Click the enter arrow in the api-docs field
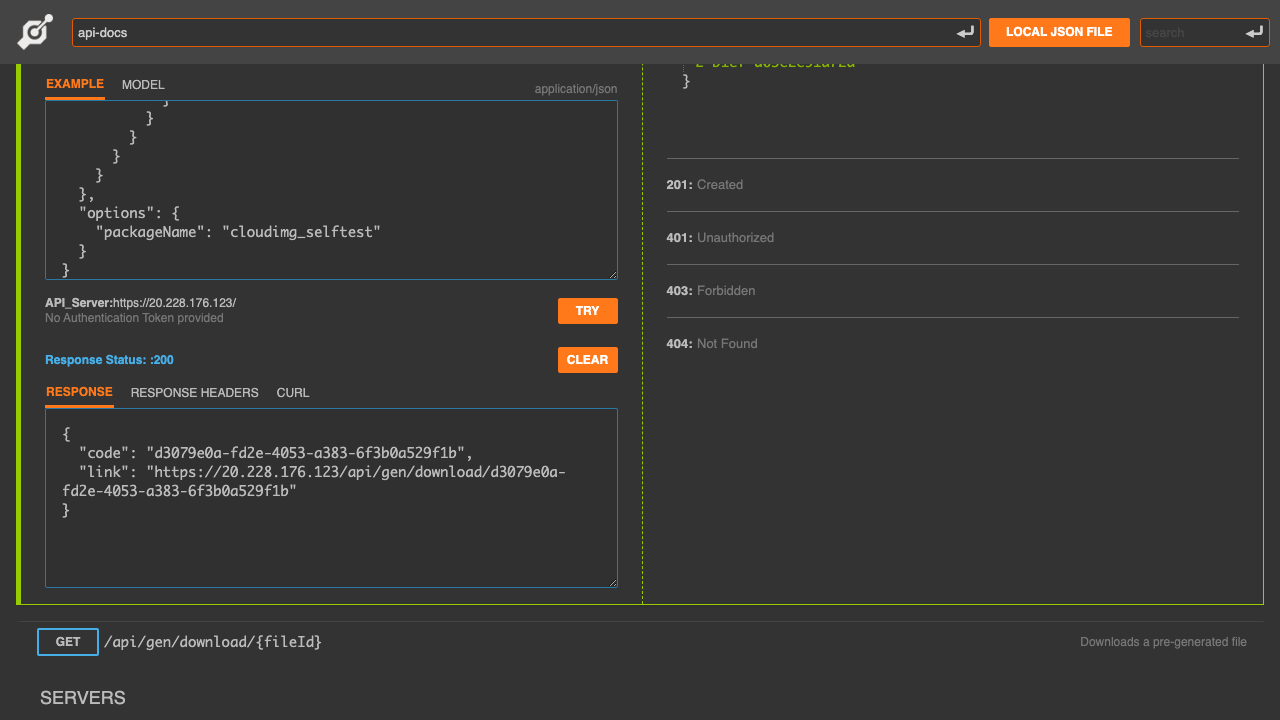The image size is (1280, 720). coord(965,33)
